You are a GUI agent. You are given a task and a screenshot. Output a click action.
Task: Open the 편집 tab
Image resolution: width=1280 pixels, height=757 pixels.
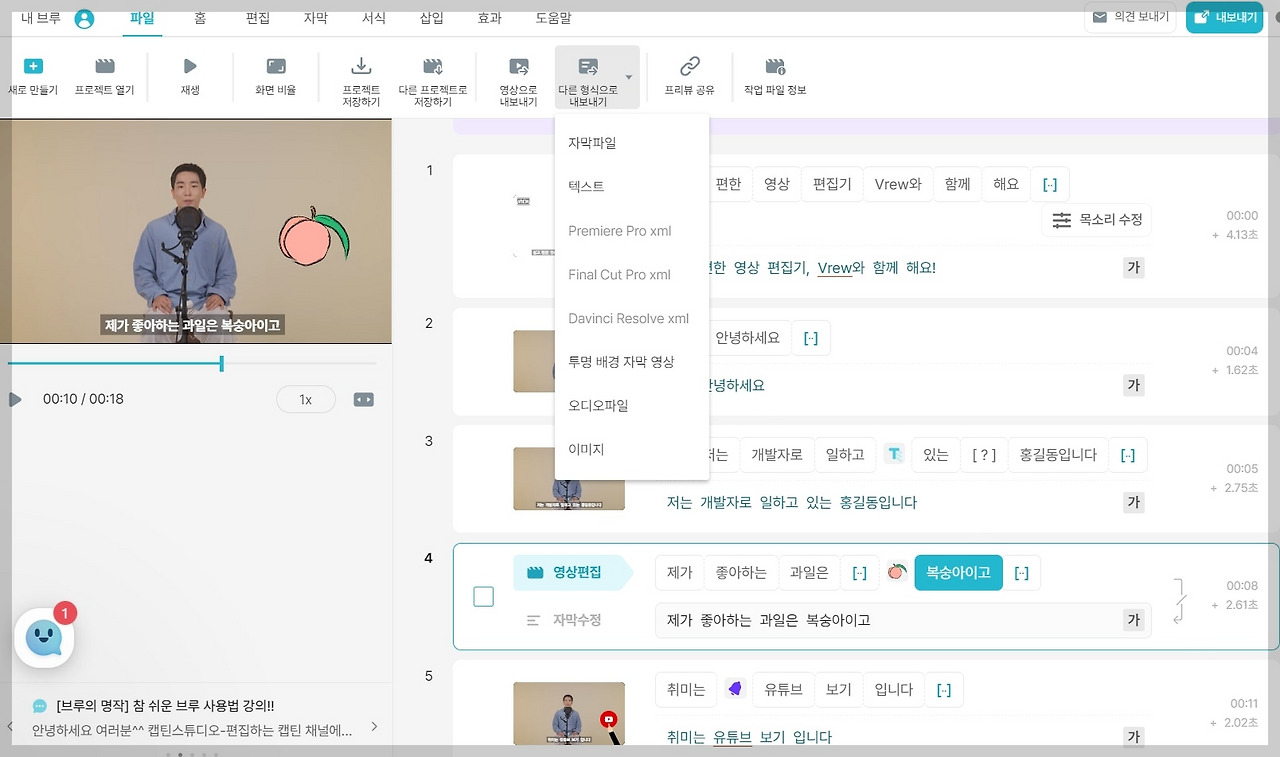[257, 18]
